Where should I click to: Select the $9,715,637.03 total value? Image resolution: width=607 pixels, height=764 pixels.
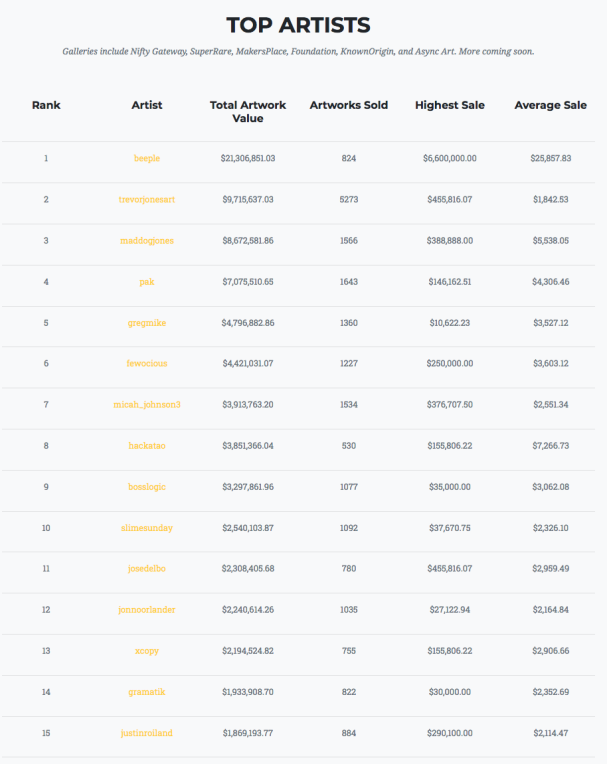click(248, 199)
